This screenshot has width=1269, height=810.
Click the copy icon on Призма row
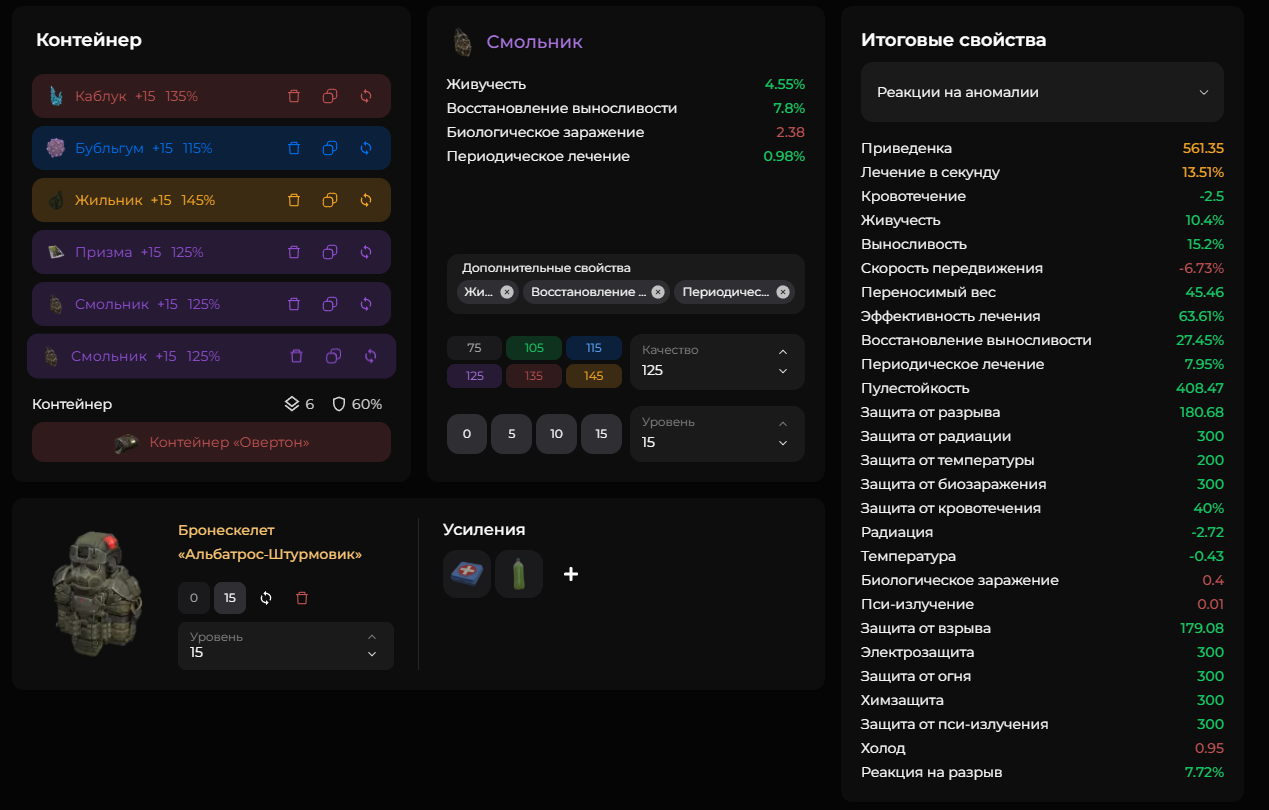coord(330,252)
